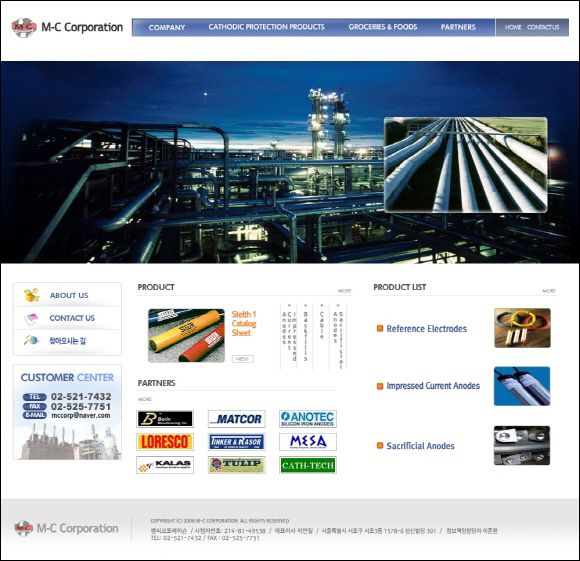Click MORE next to PRODUCT LIST heading
Viewport: 580px width, 561px height.
(549, 291)
